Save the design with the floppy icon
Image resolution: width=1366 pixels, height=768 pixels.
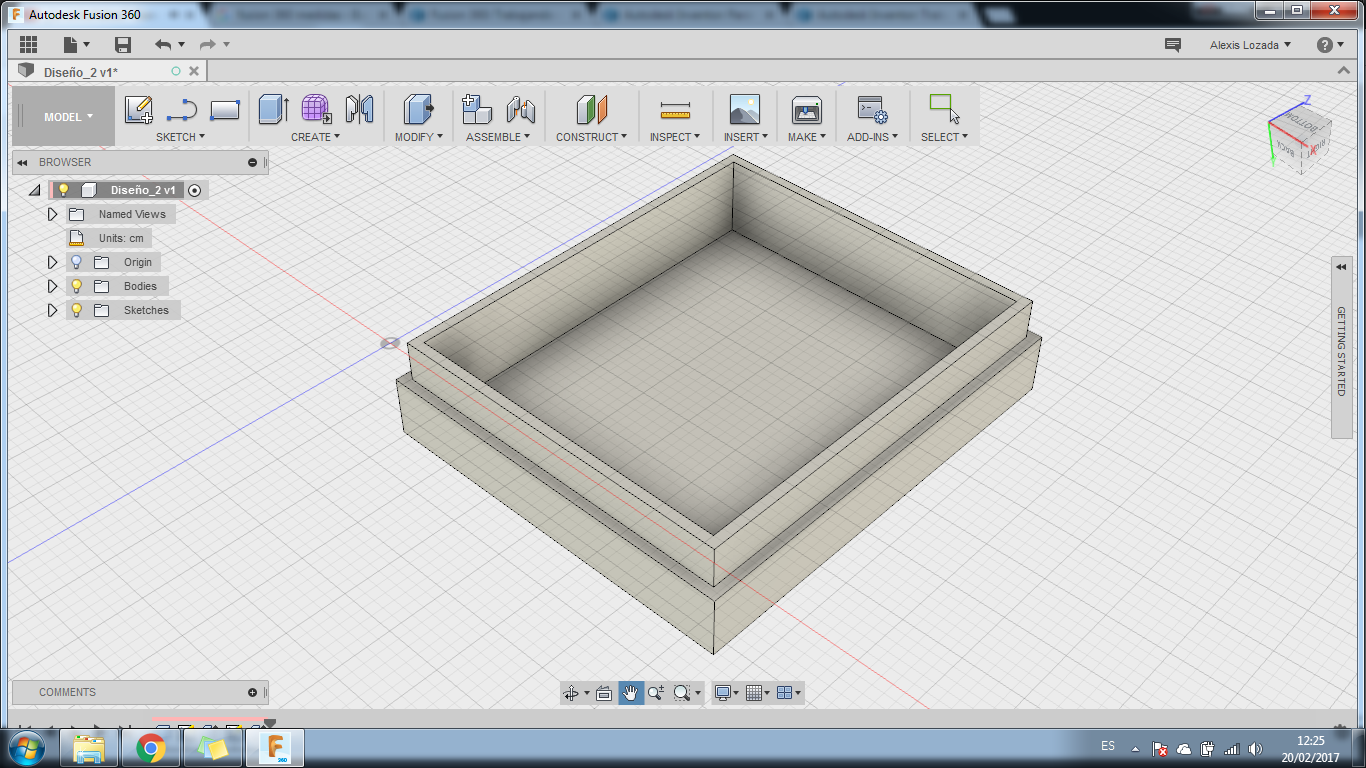(123, 45)
